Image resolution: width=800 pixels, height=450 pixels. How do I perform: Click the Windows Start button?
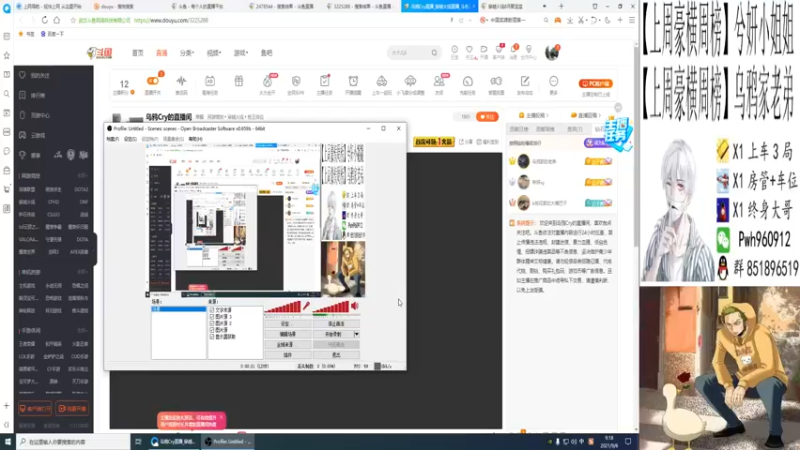pos(7,442)
